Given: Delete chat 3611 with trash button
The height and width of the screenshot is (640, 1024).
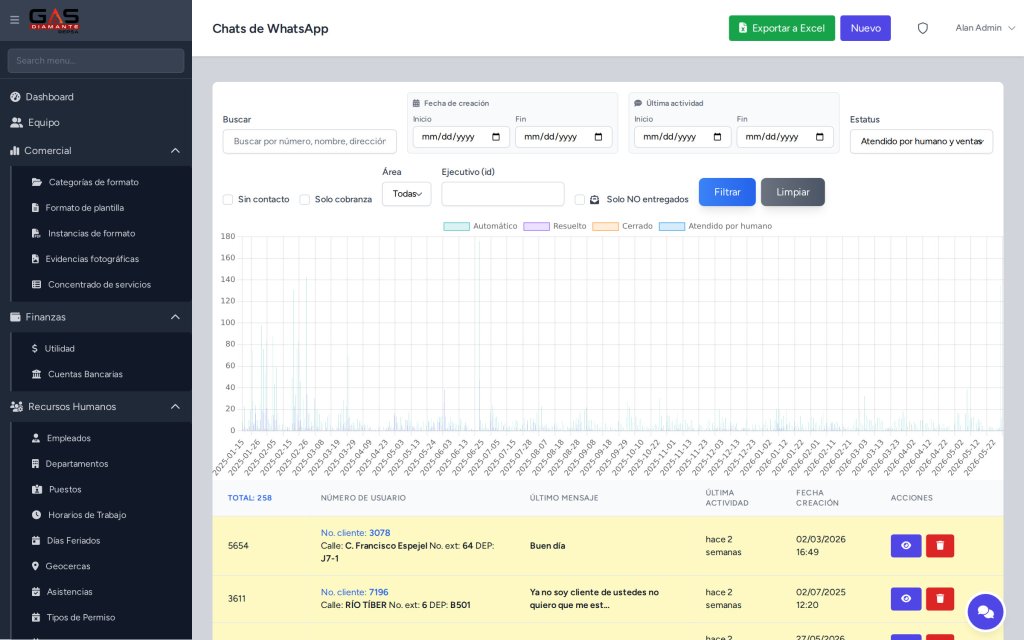Looking at the screenshot, I should [940, 598].
